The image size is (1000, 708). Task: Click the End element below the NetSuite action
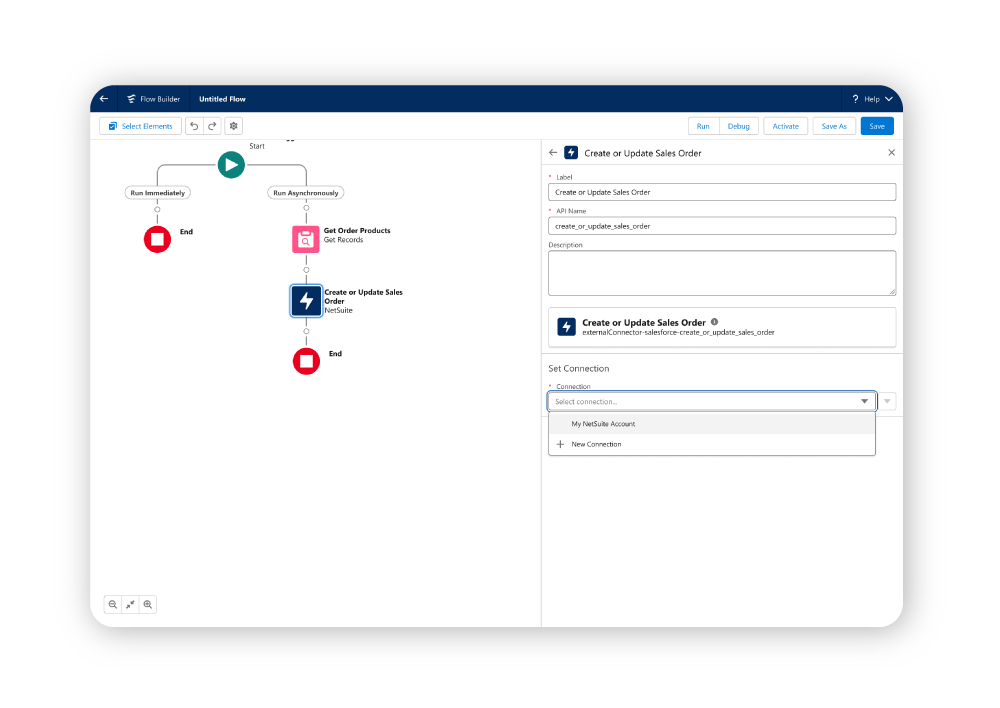pyautogui.click(x=306, y=361)
